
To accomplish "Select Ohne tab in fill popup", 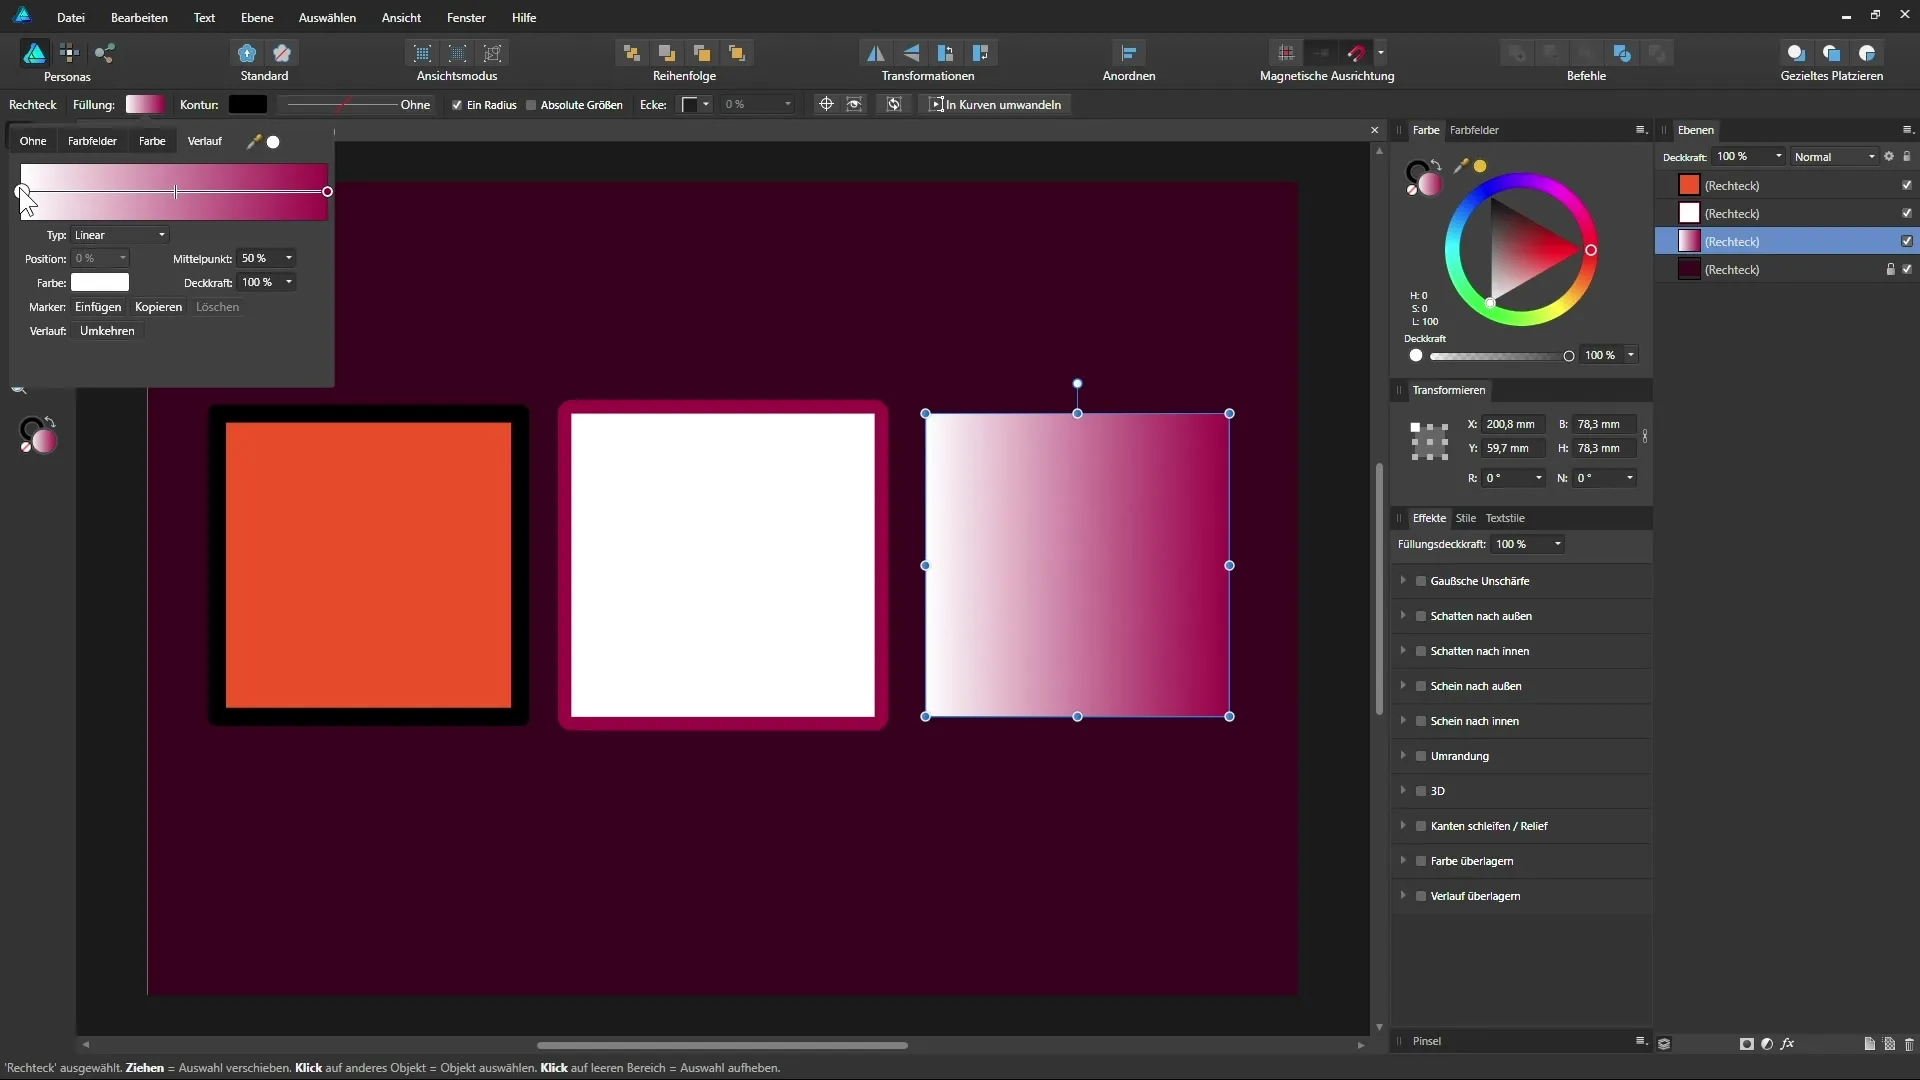I will pyautogui.click(x=33, y=141).
